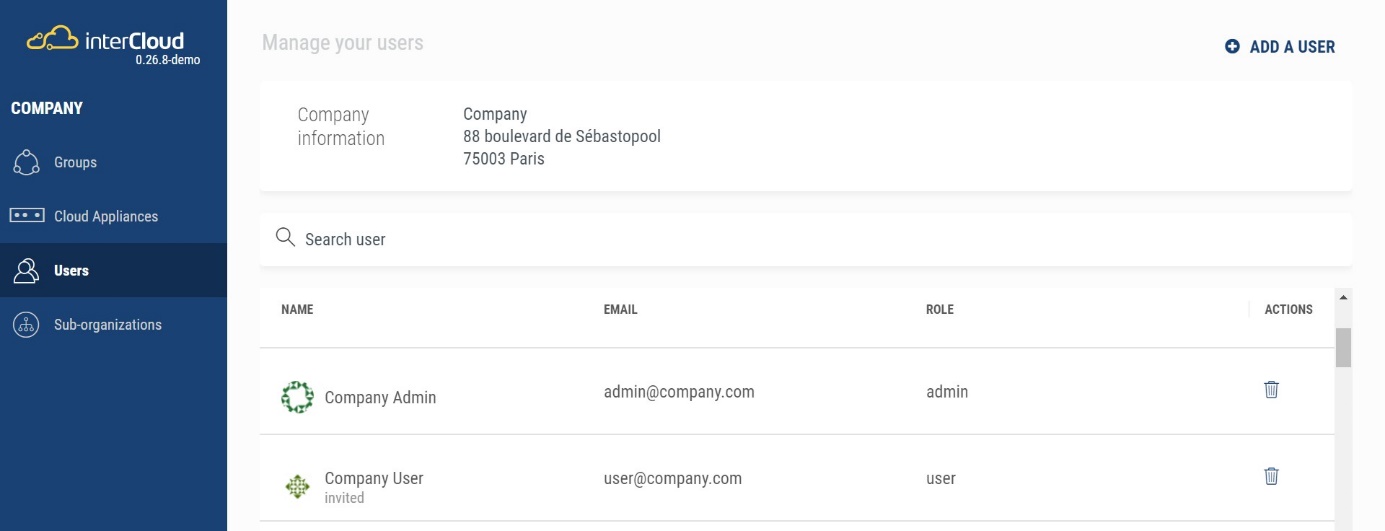
Task: Click Company User avatar icon
Action: coord(297,486)
